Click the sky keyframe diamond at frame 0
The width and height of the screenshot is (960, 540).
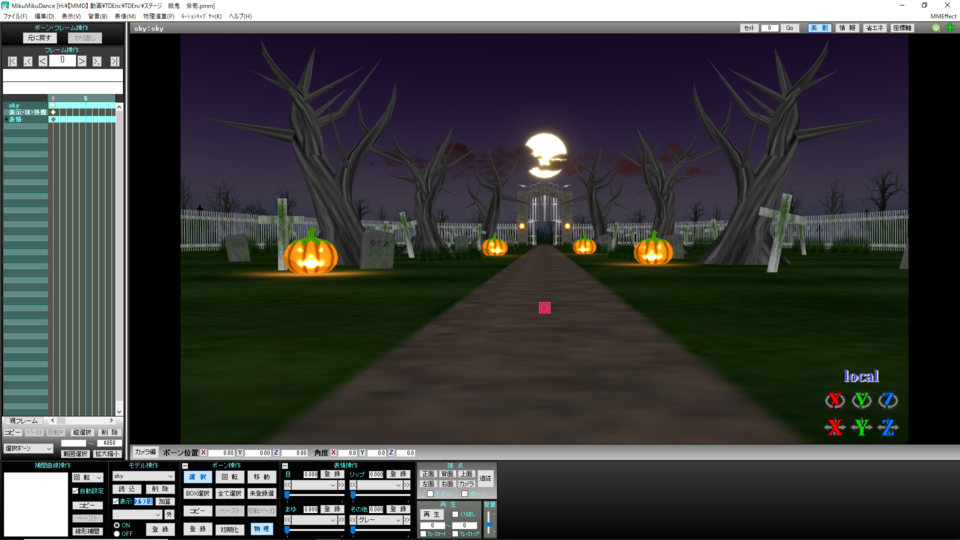(x=53, y=105)
